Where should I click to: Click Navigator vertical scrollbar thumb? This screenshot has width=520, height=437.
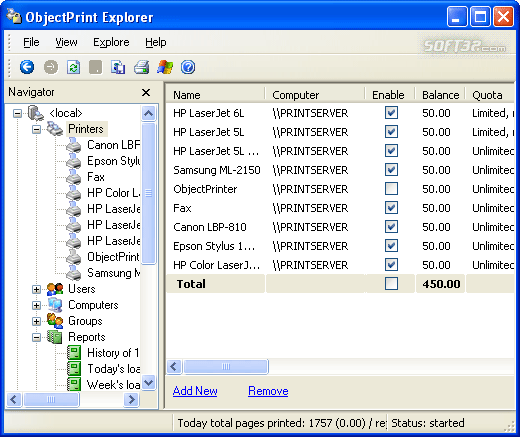pyautogui.click(x=148, y=193)
